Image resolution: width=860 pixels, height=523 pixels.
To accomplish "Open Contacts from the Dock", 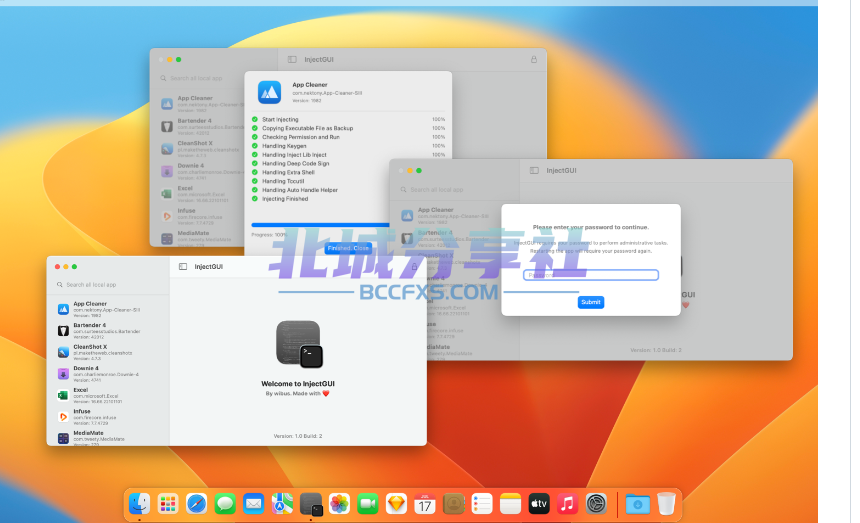I will (x=454, y=503).
